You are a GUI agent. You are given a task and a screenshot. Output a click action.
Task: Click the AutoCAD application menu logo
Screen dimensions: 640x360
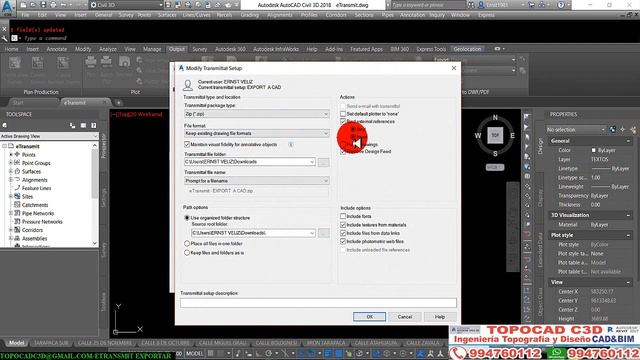point(8,7)
